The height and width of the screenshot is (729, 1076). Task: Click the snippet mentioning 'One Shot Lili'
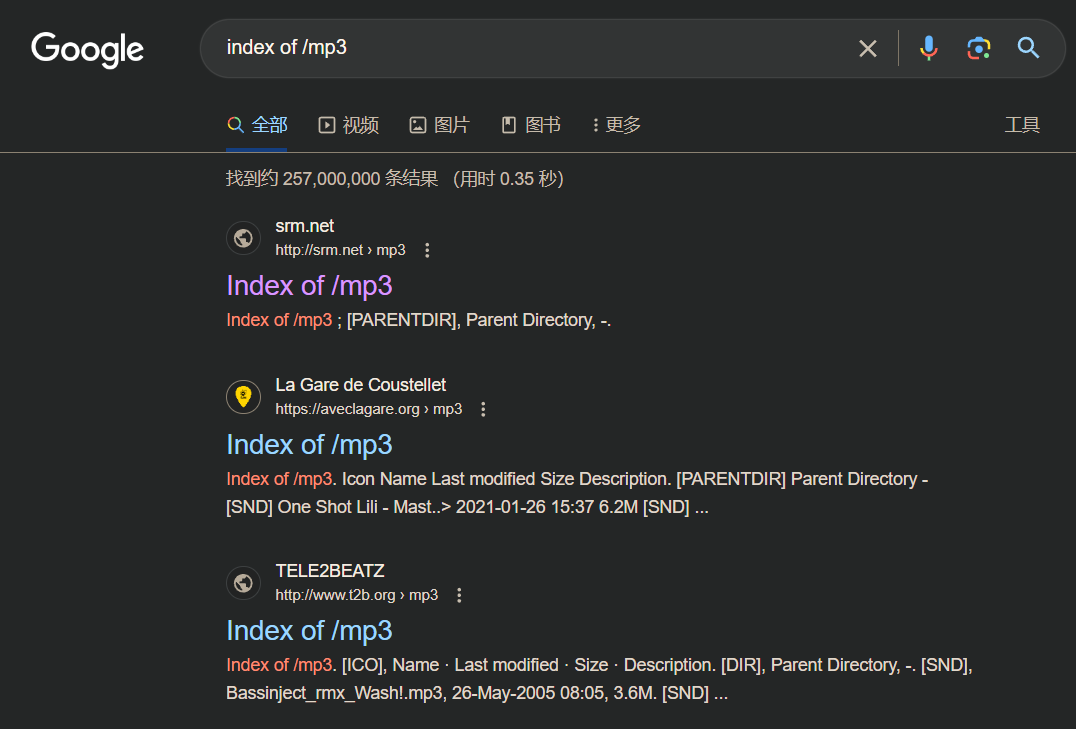coord(577,493)
